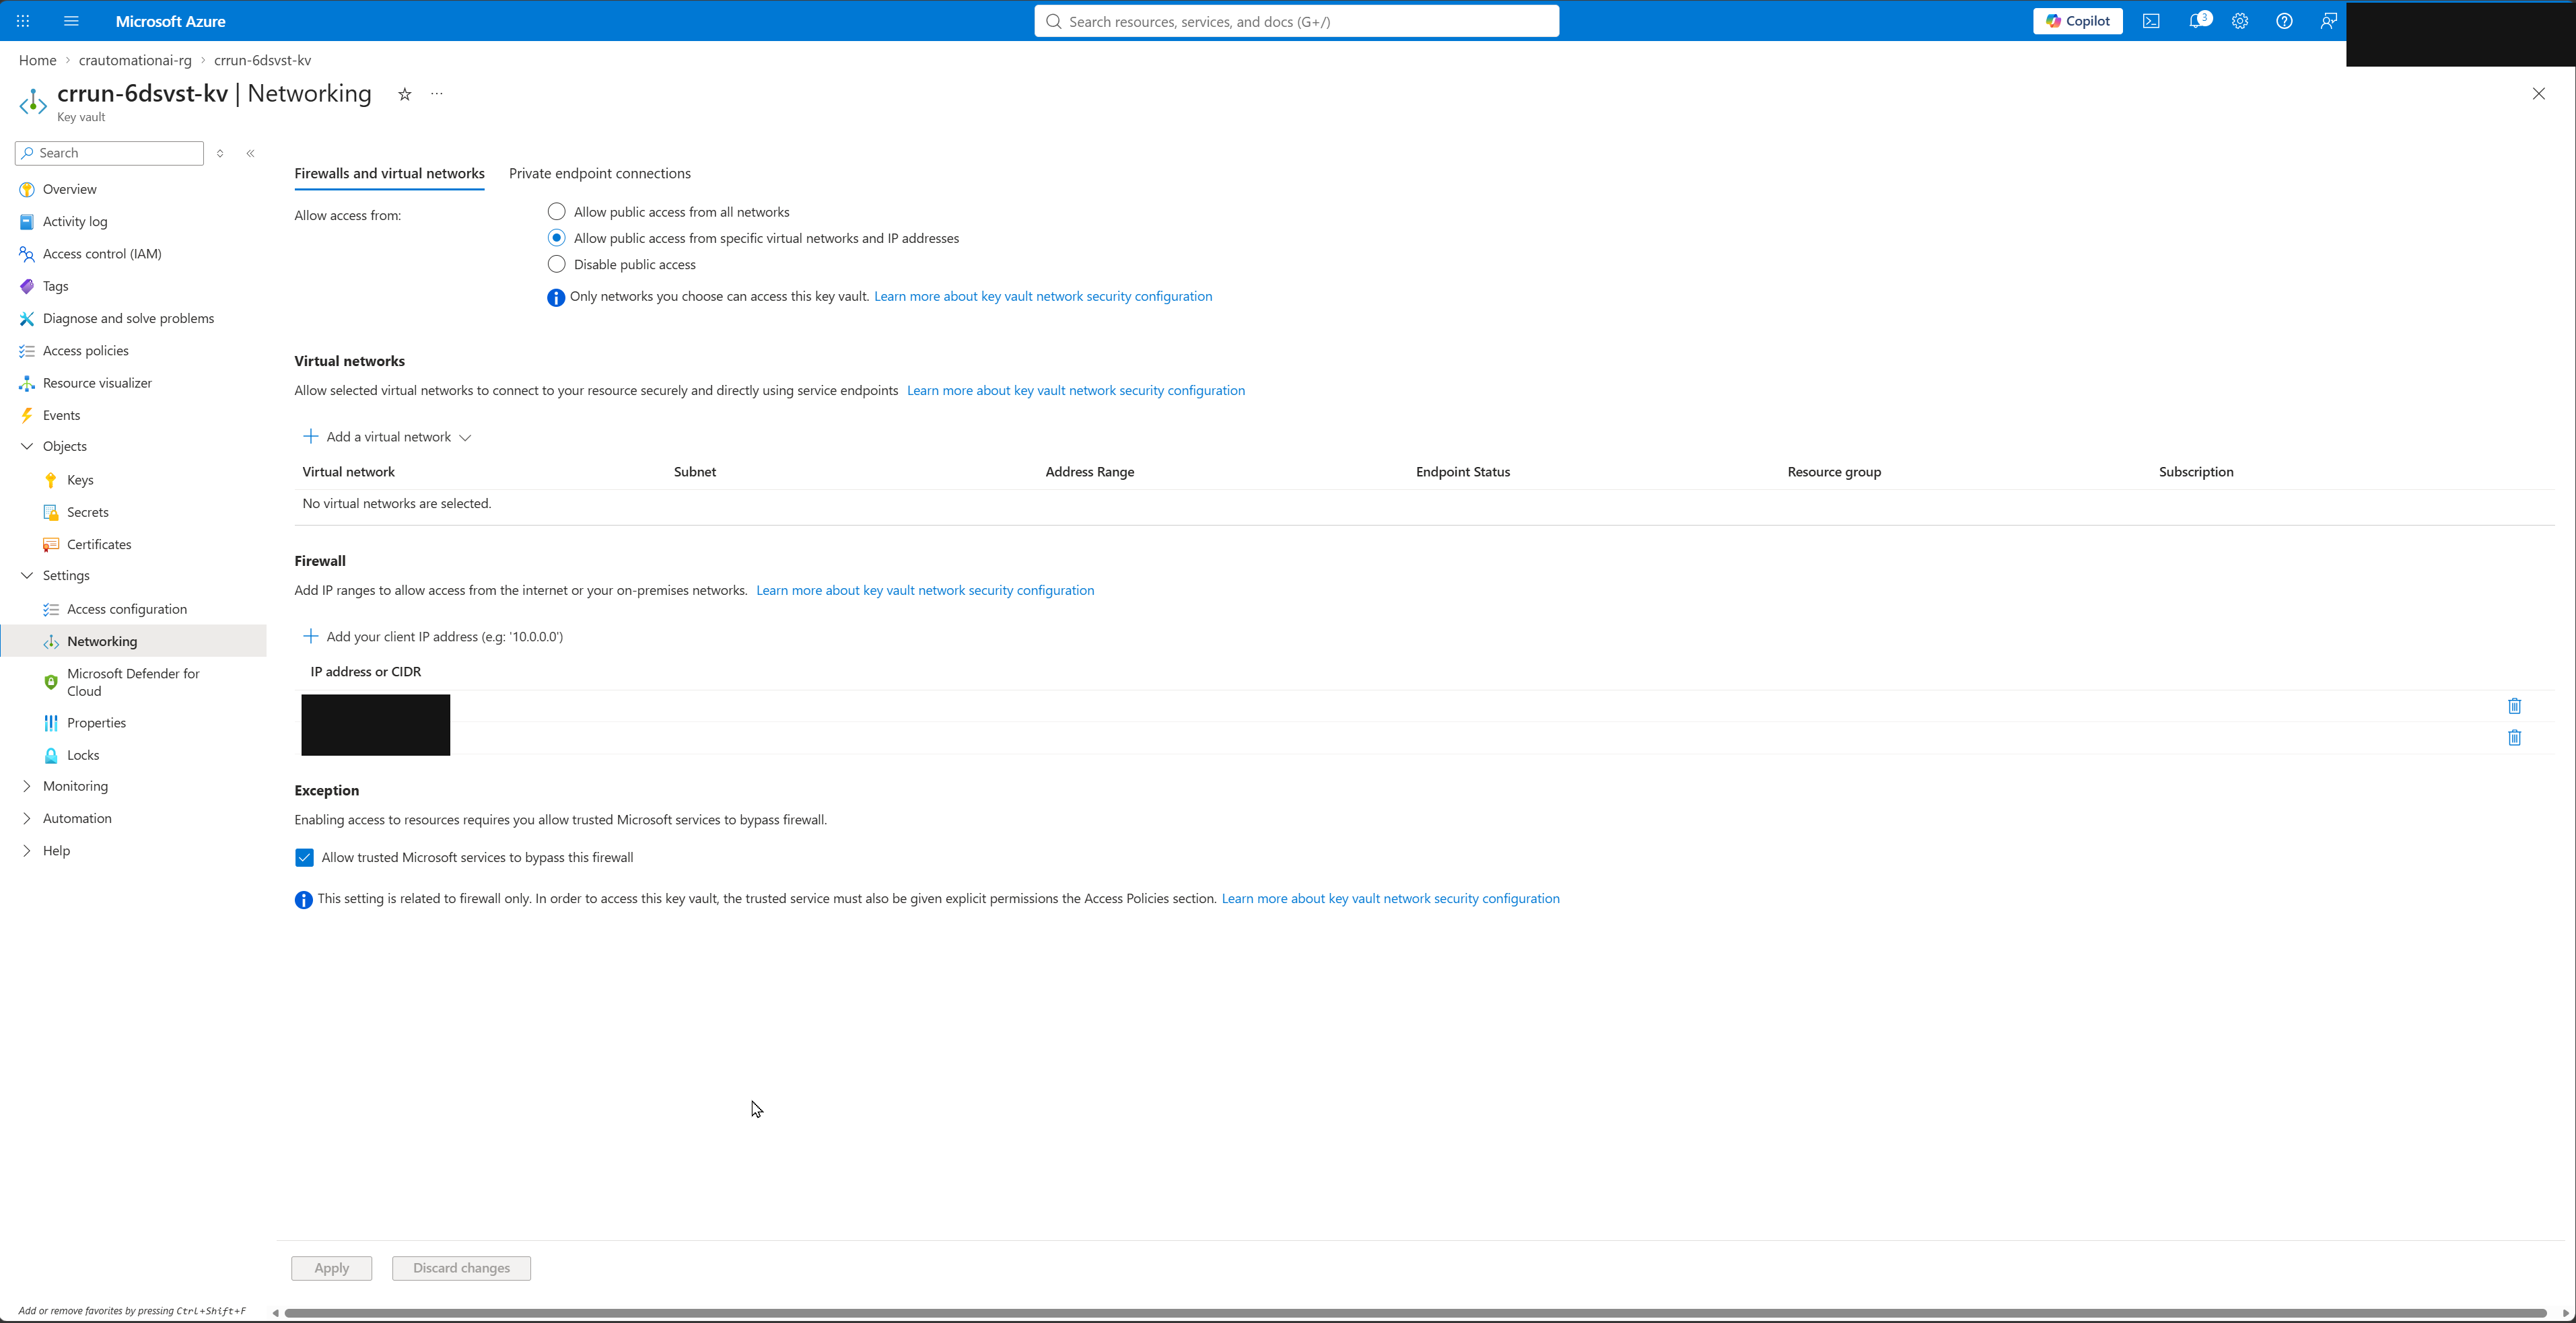This screenshot has width=2576, height=1323.
Task: Click the Diagnose and solve problems icon
Action: pyautogui.click(x=27, y=318)
